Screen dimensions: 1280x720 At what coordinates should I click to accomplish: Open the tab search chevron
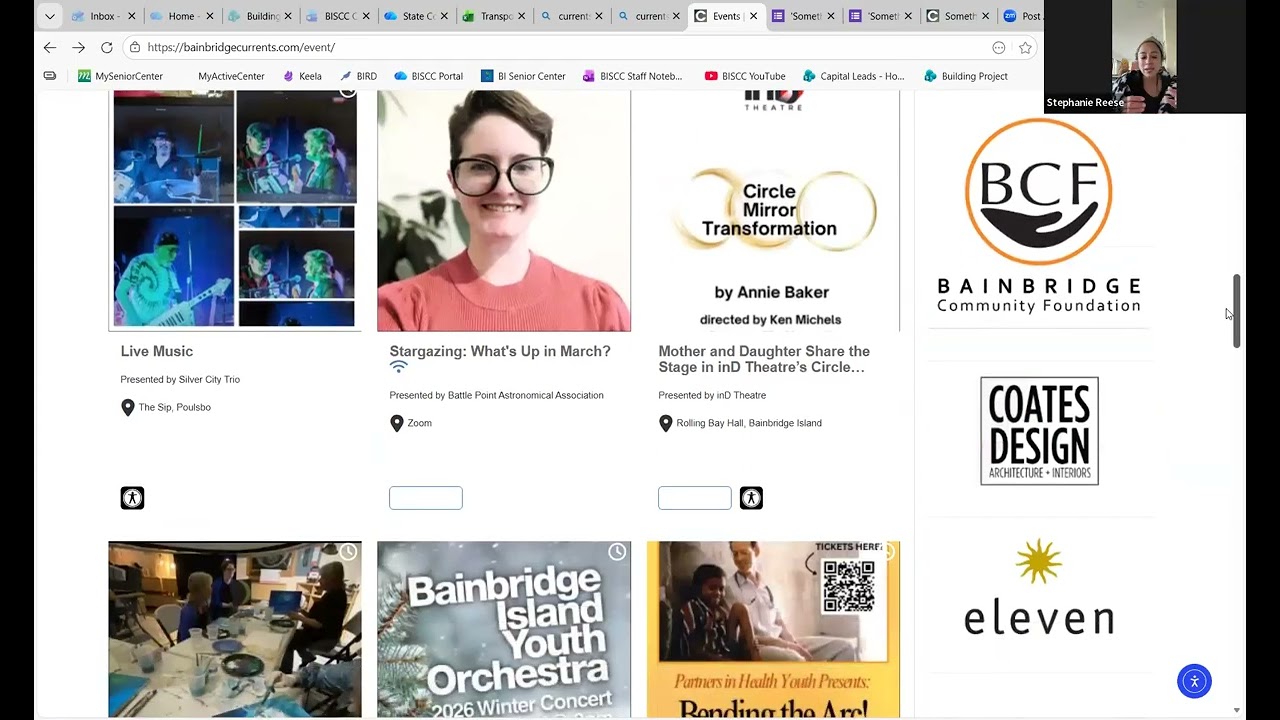49,16
